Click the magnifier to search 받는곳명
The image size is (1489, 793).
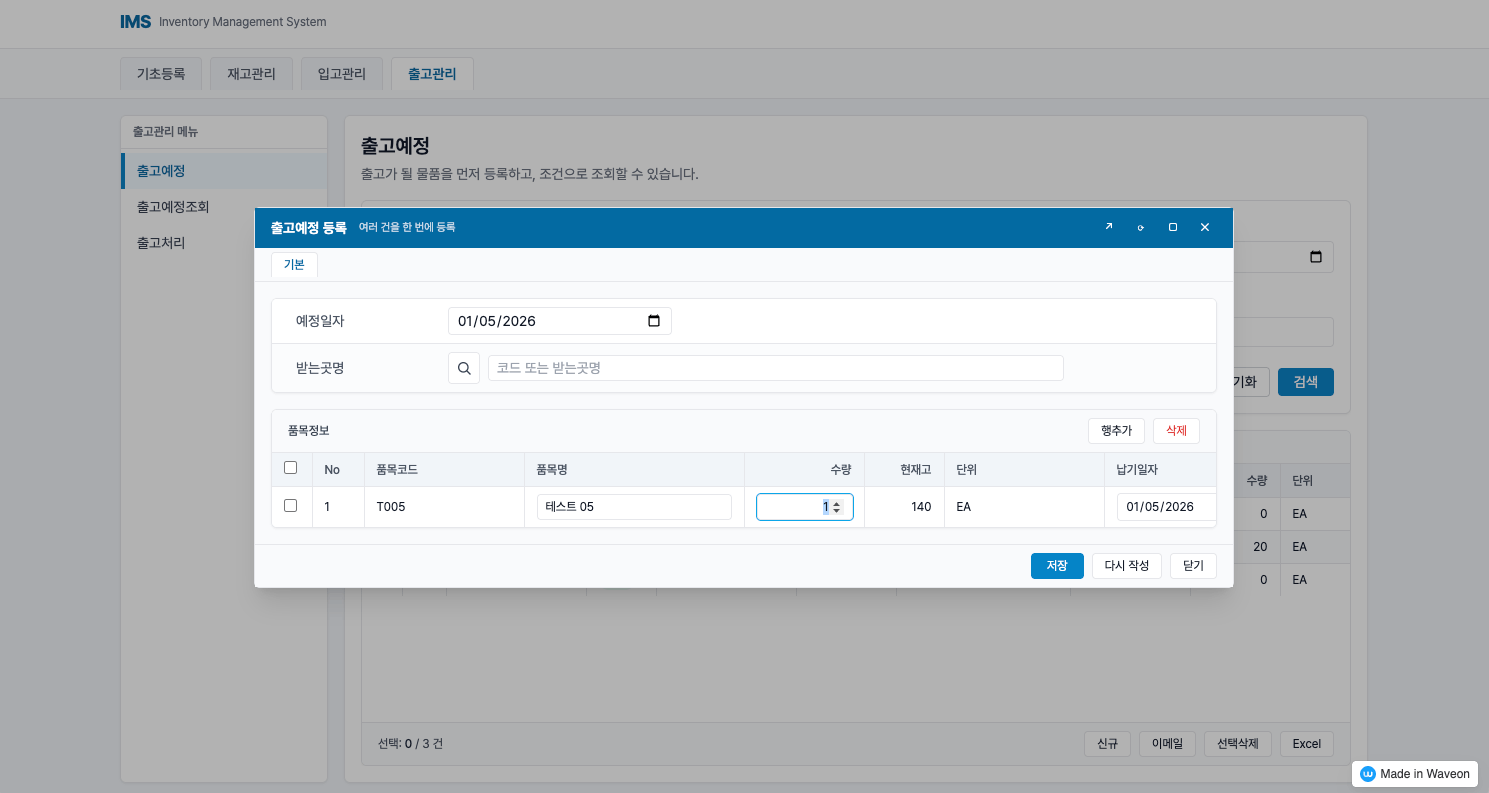coord(463,367)
